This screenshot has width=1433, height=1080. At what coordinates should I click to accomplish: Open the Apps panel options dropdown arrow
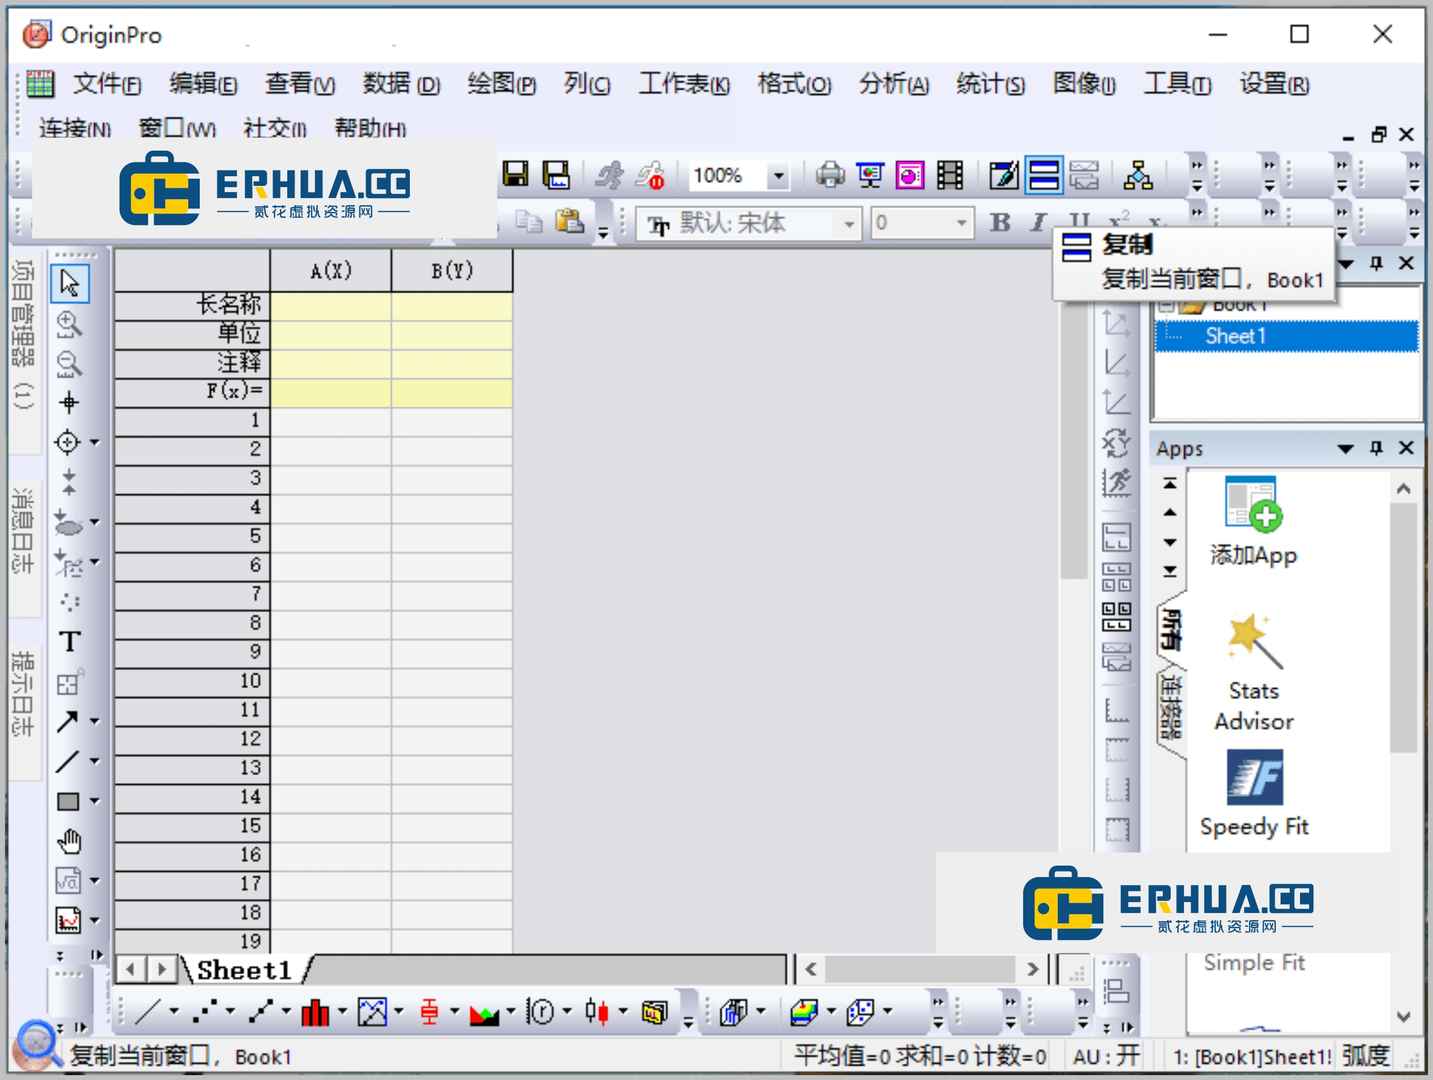[1346, 449]
